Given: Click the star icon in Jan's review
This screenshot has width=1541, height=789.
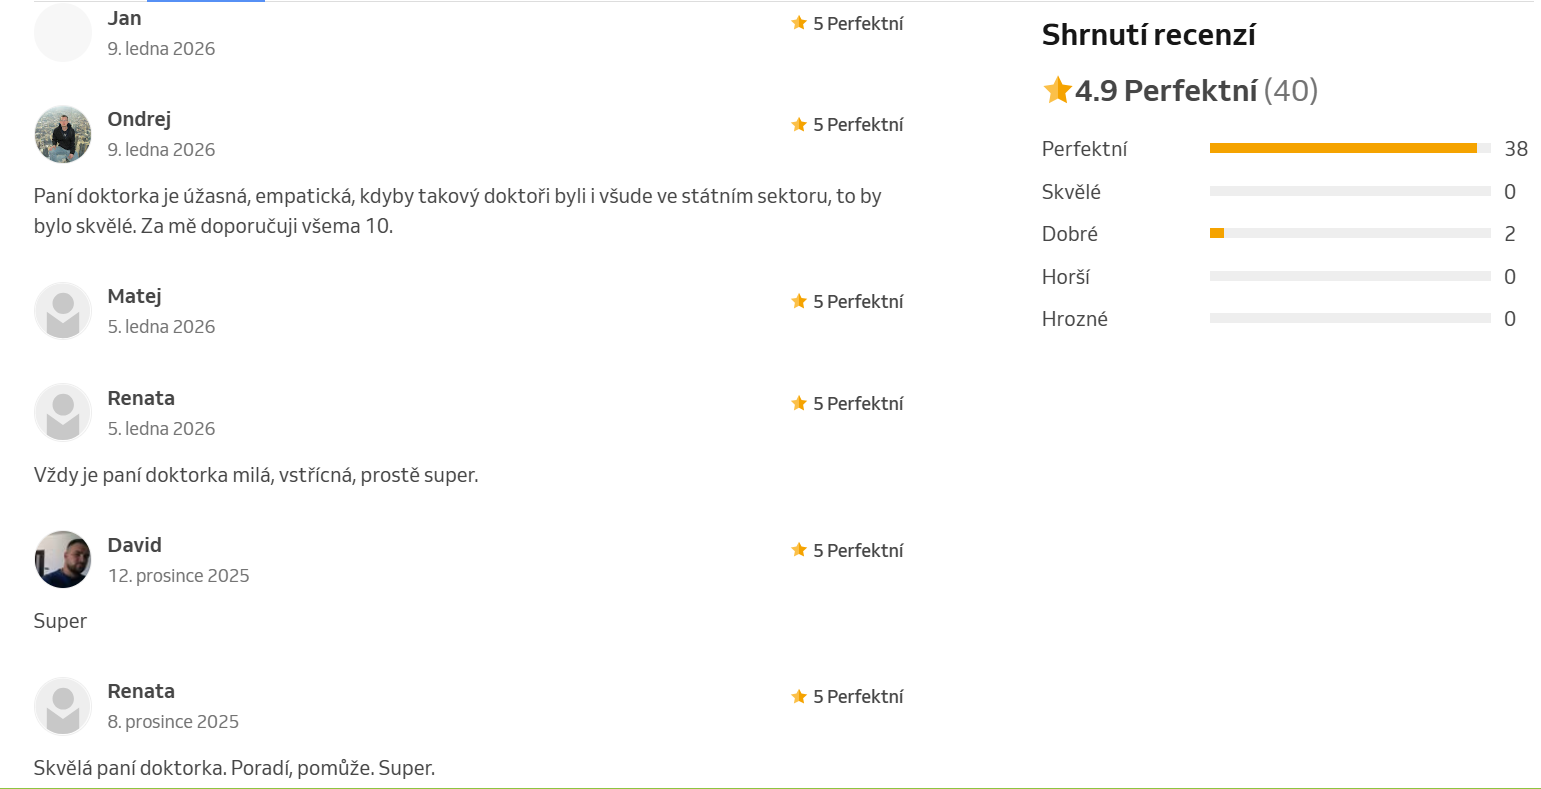Looking at the screenshot, I should pyautogui.click(x=799, y=23).
